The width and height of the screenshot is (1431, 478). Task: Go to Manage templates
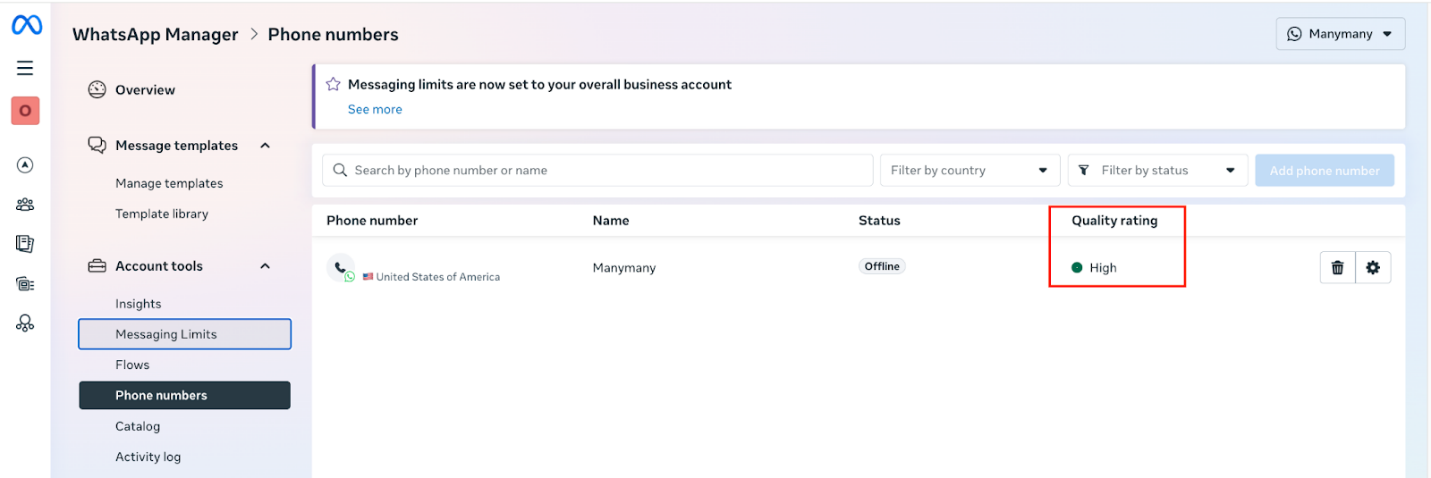coord(169,184)
